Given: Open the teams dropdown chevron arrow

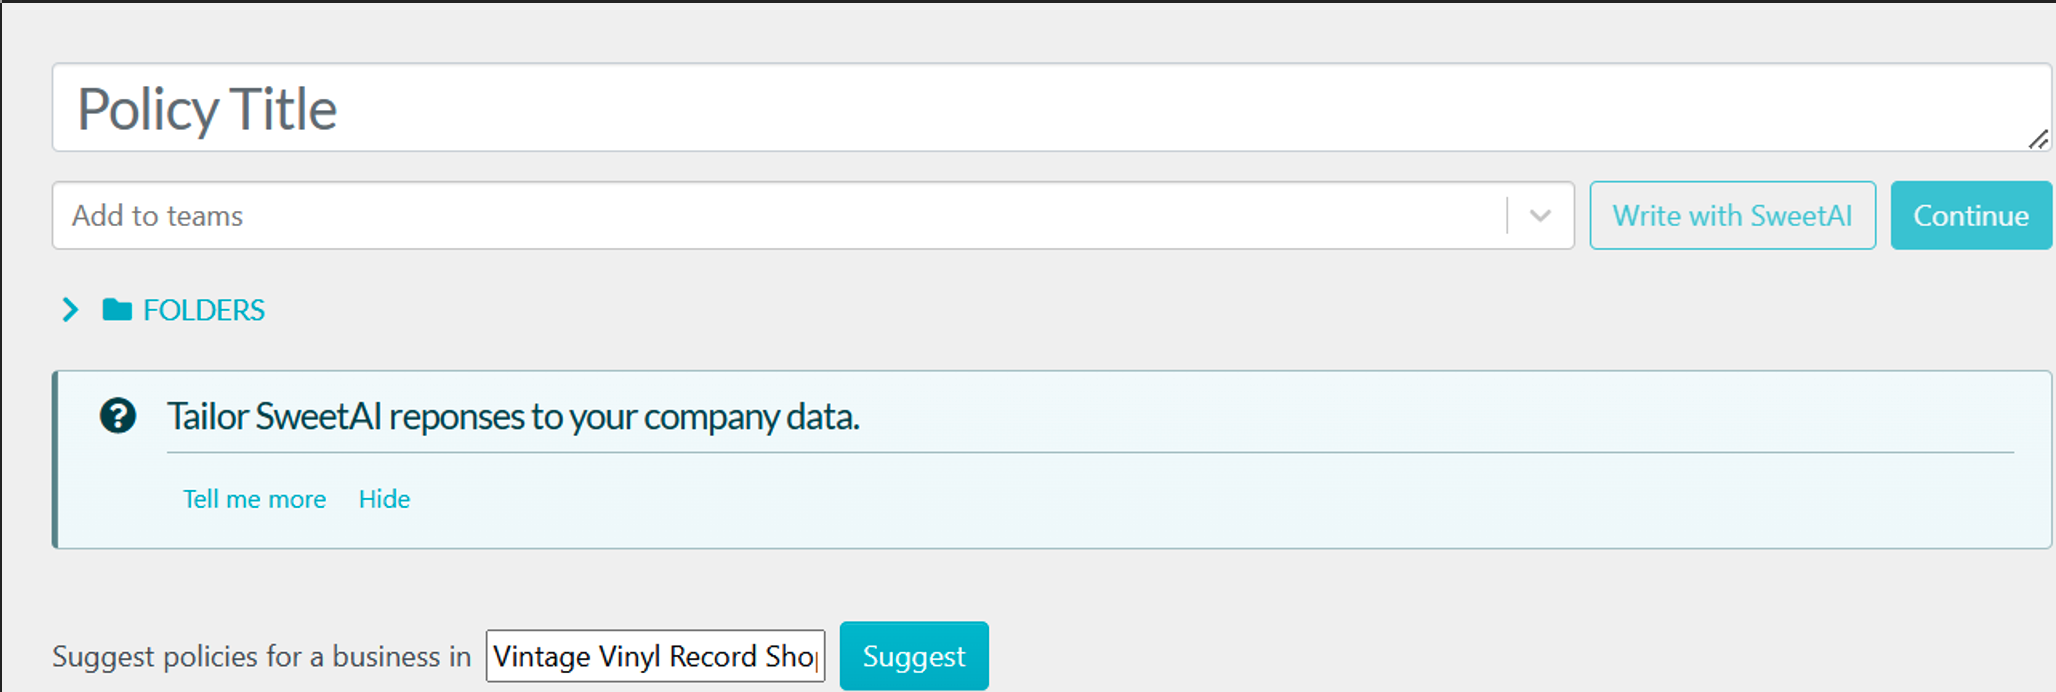Looking at the screenshot, I should click(1540, 216).
